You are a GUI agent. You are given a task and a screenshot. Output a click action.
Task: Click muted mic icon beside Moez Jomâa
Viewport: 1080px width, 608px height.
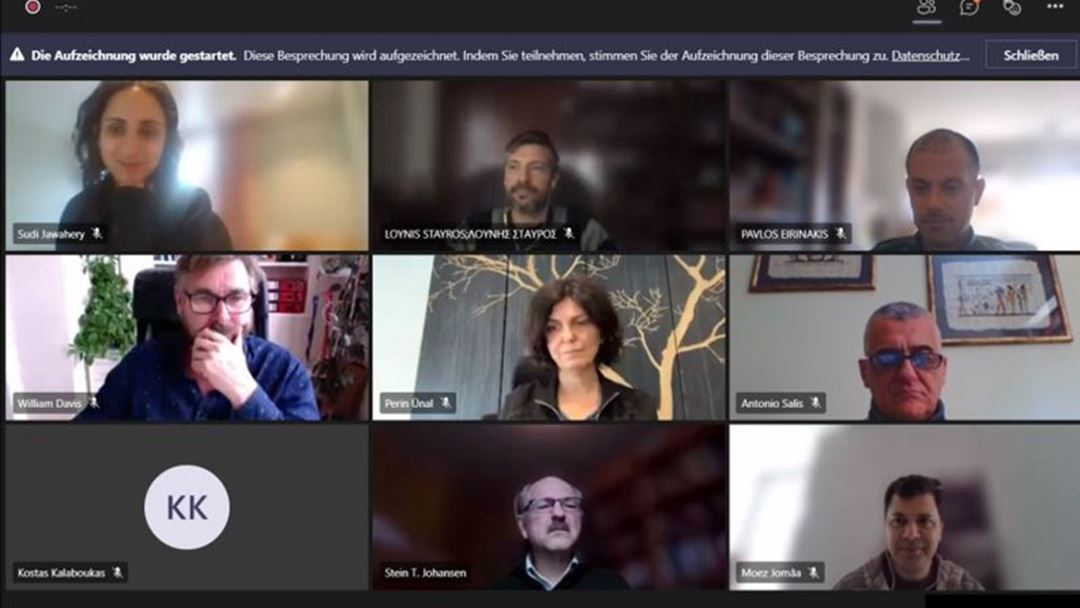[813, 572]
